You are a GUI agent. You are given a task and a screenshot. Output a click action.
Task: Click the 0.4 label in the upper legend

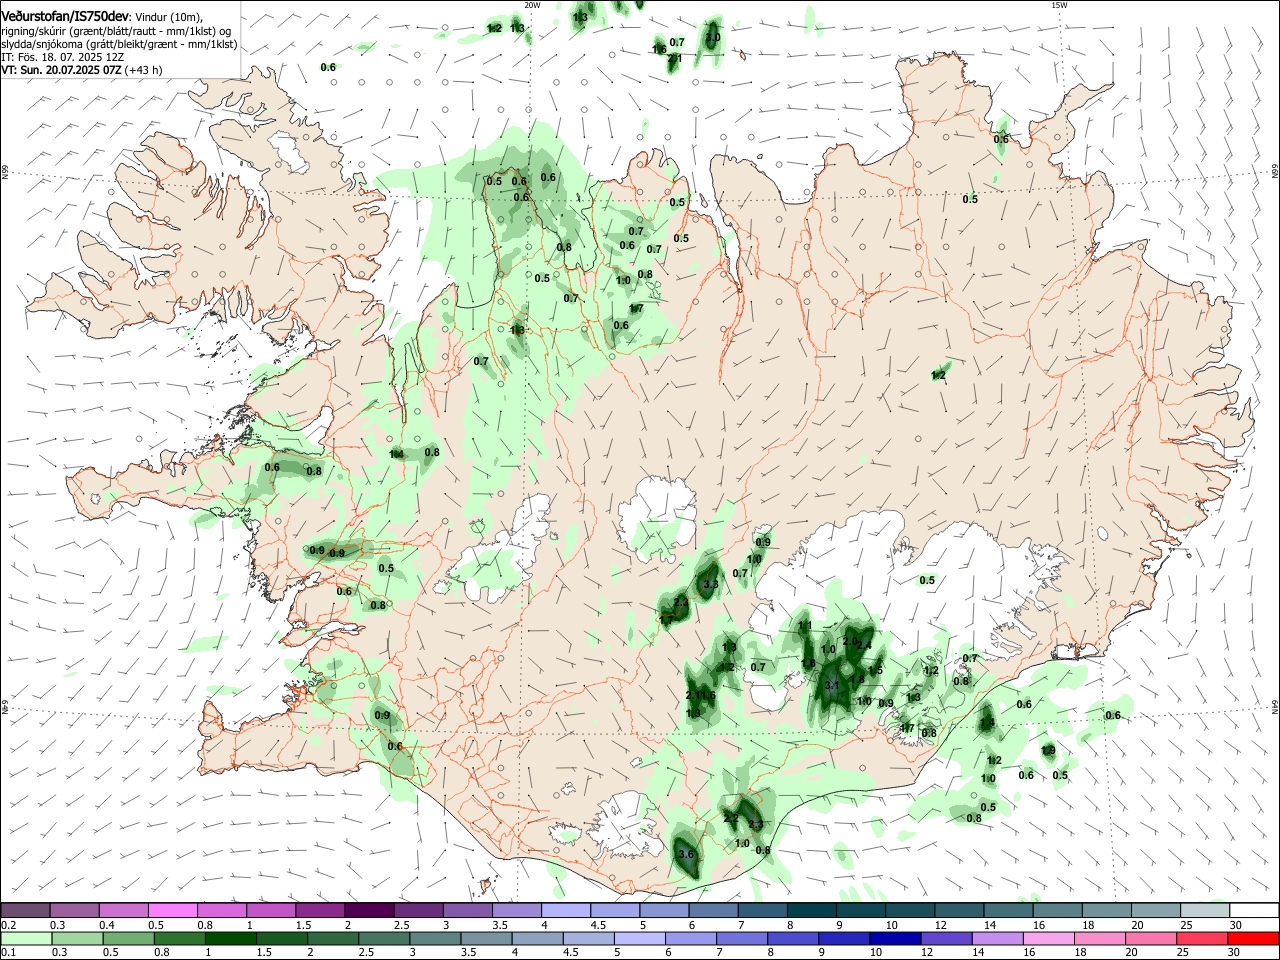pyautogui.click(x=107, y=925)
